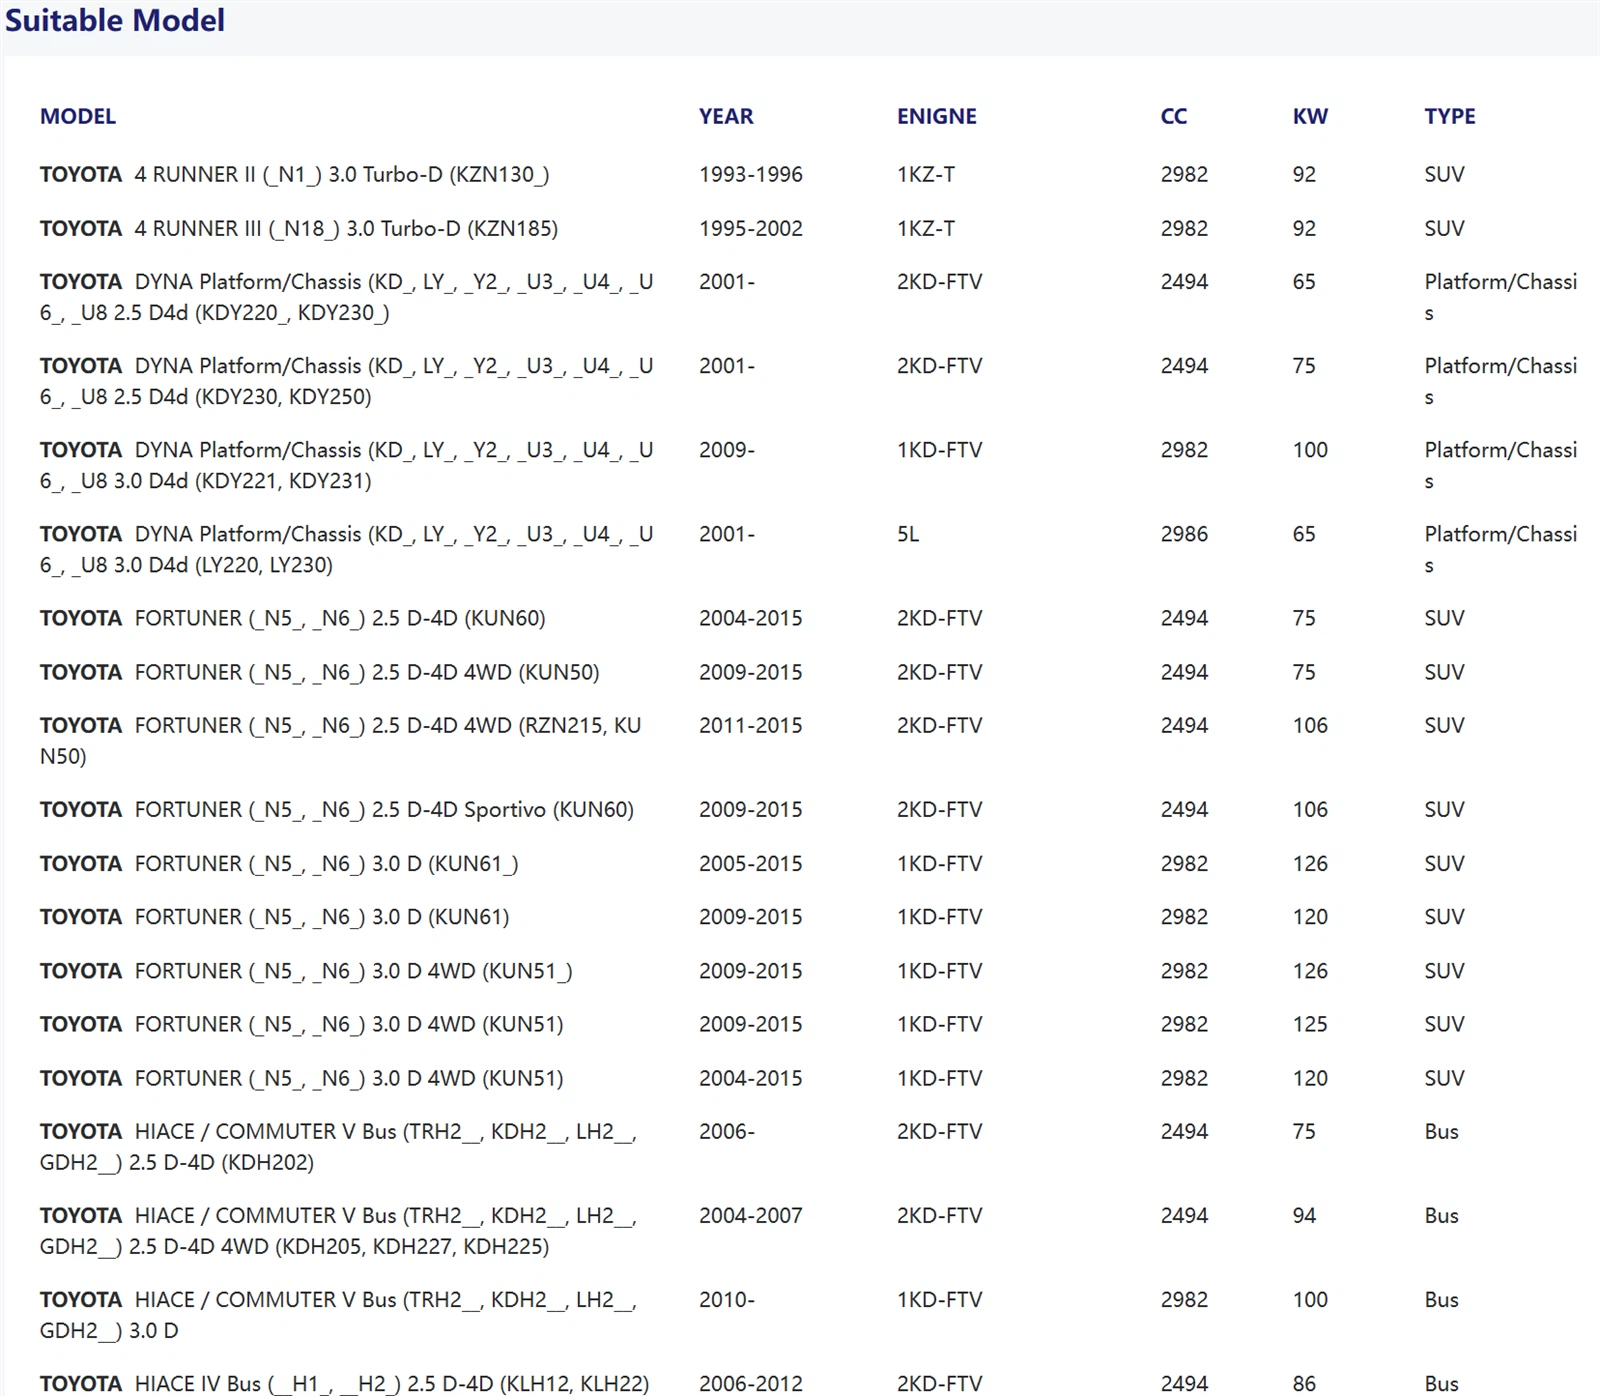Click the 125 KW value

click(1310, 1024)
